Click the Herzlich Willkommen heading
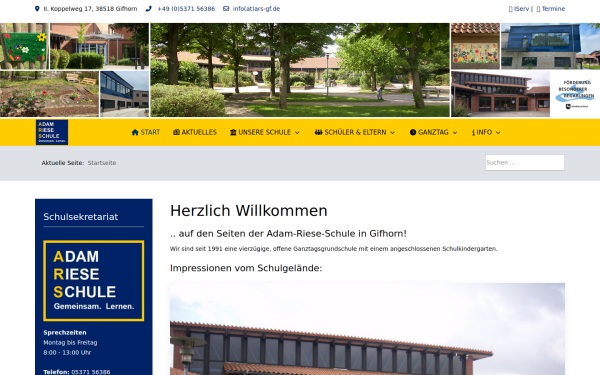This screenshot has height=375, width=600. [x=249, y=211]
